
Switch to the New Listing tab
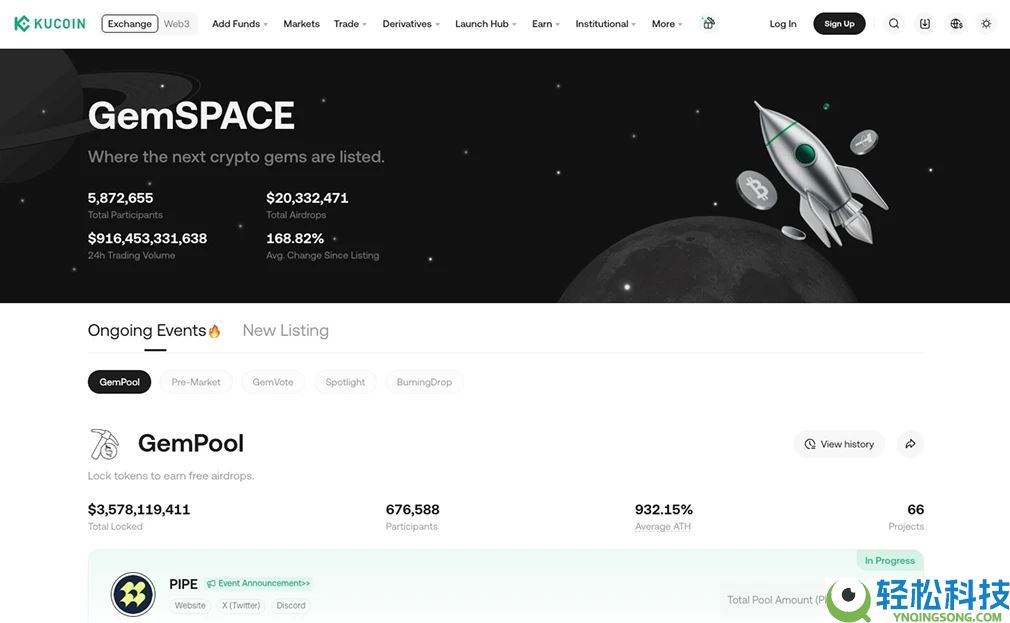(x=285, y=330)
